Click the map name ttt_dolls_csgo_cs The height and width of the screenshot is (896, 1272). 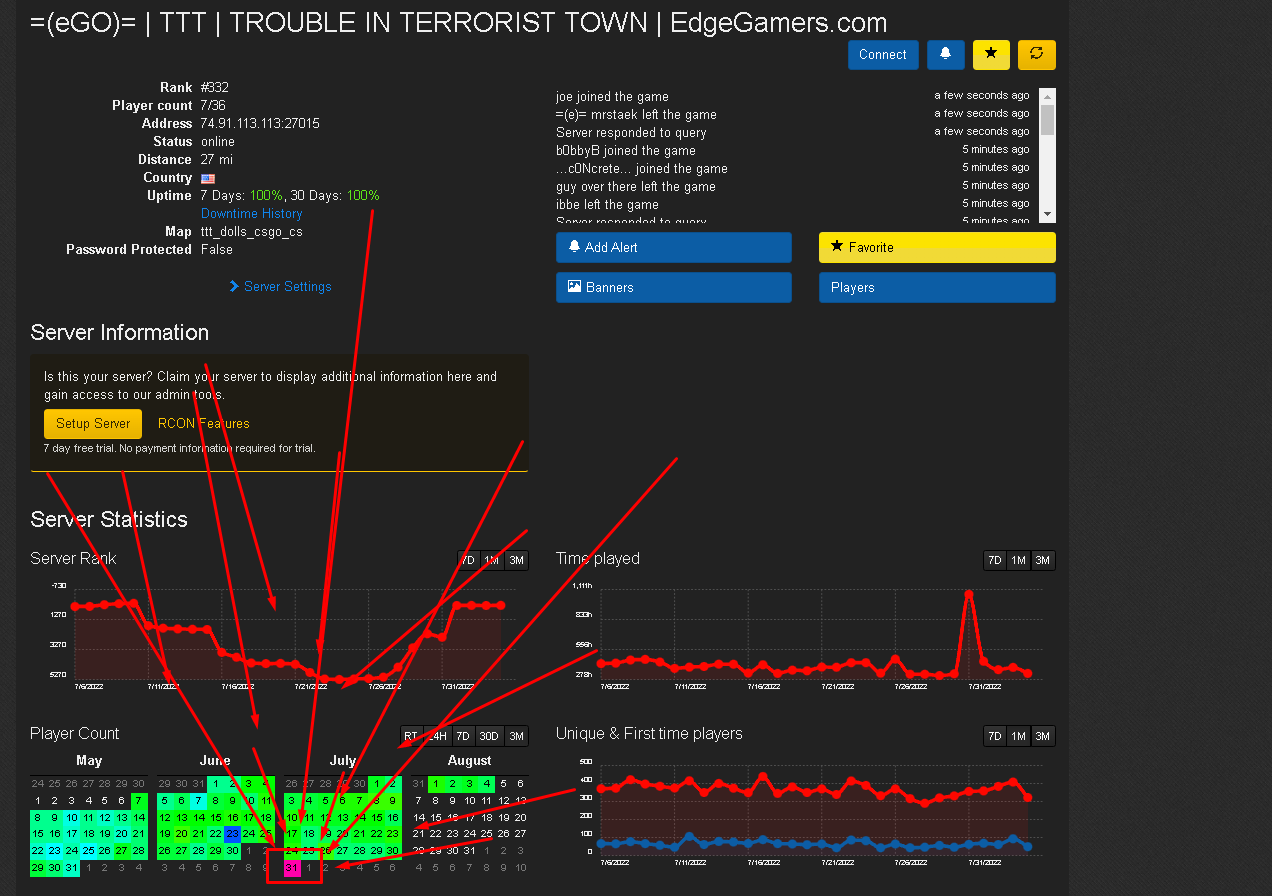pos(252,232)
